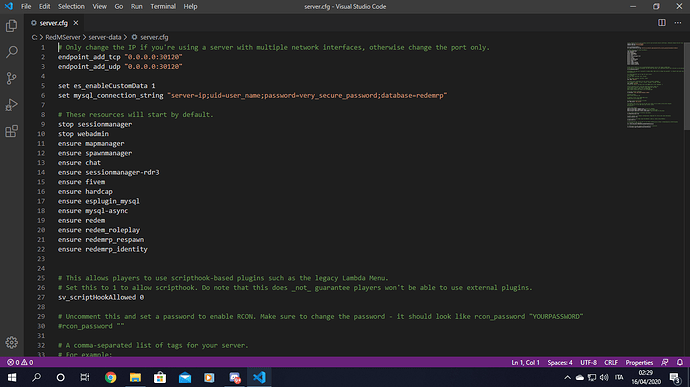Screen dimensions: 690x387
Task: Click line 22 ensure redemrp_identity
Action: click(103, 249)
